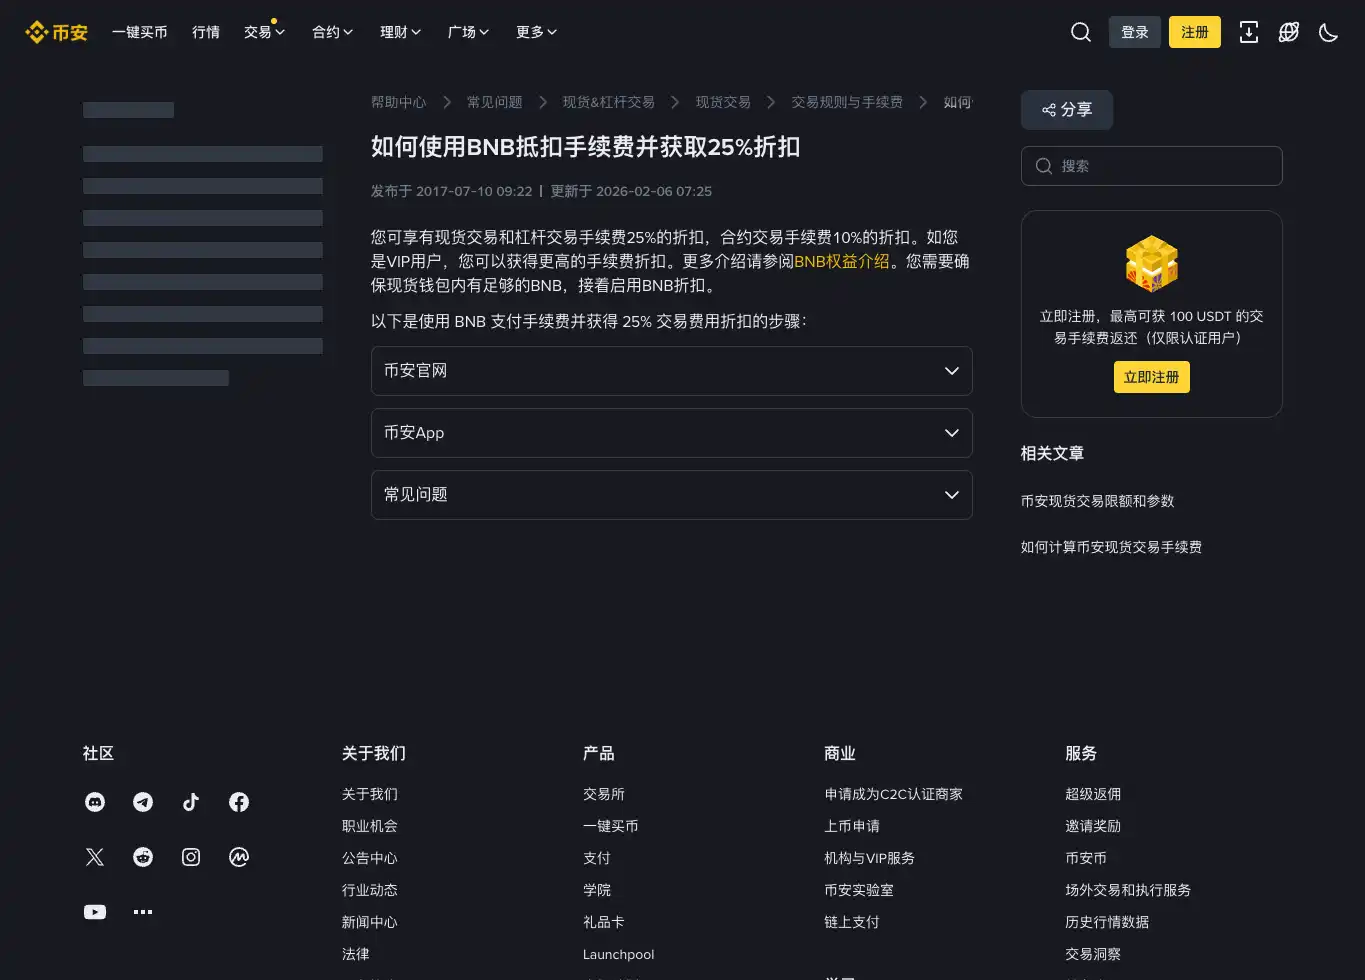Open the 合约 dropdown menu
The width and height of the screenshot is (1365, 980).
click(x=332, y=32)
